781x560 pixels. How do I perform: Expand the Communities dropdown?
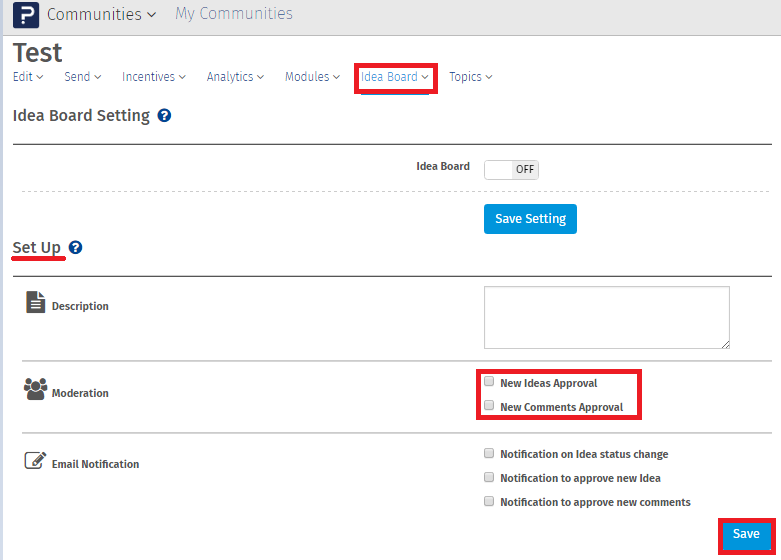(x=101, y=14)
